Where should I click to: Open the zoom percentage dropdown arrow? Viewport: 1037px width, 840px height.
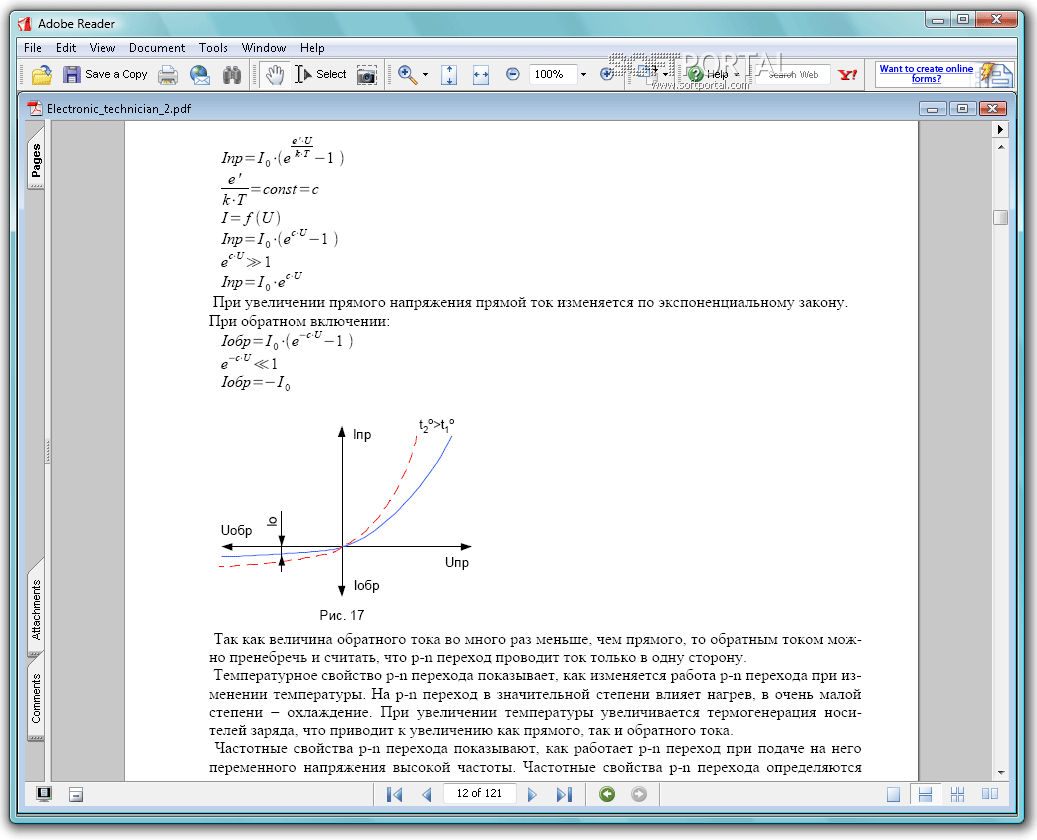[x=583, y=75]
